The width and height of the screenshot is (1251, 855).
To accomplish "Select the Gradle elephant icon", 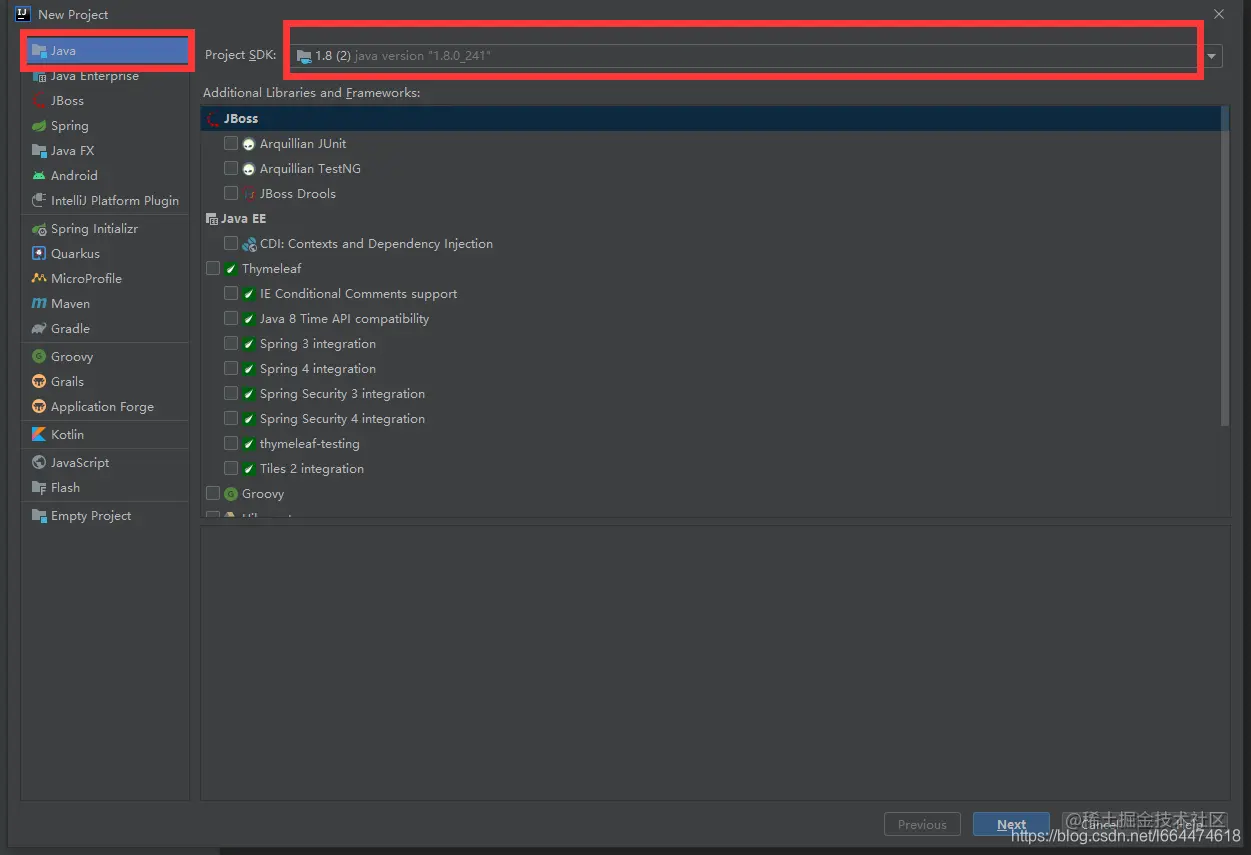I will coord(39,329).
